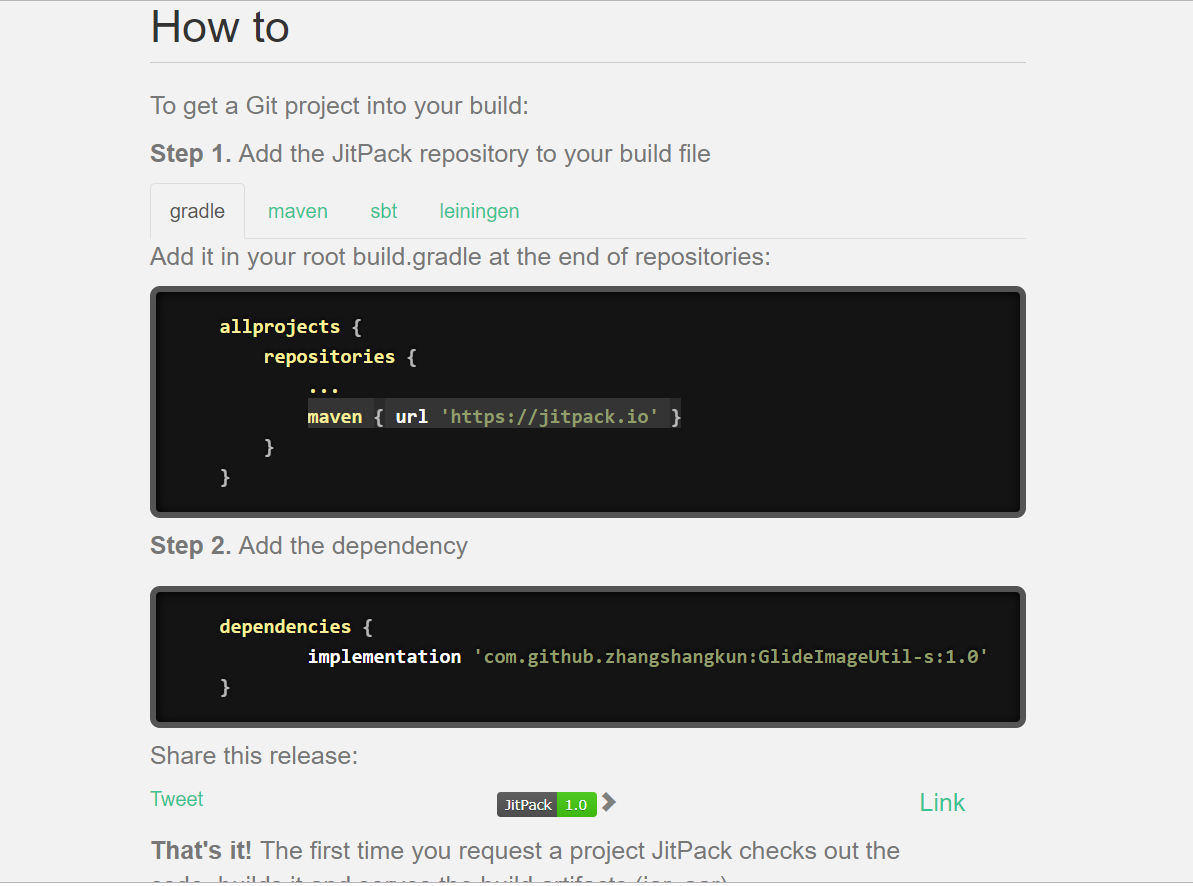Click the green 1.0 version label
Screen dimensions: 1193x886
coord(577,804)
